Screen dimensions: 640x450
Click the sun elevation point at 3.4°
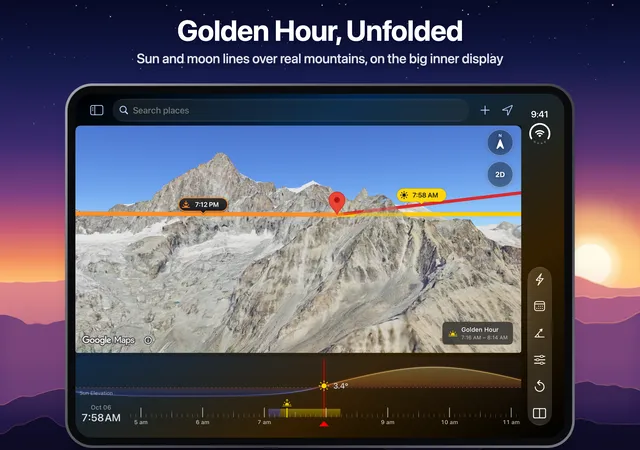coord(324,385)
